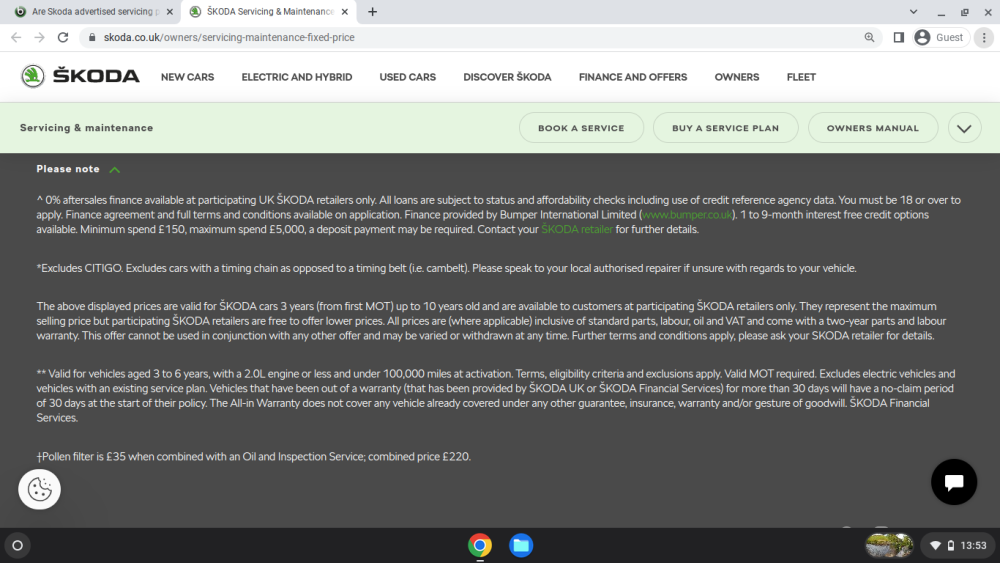
Task: Reload the ŠKODA servicing page
Action: point(62,38)
